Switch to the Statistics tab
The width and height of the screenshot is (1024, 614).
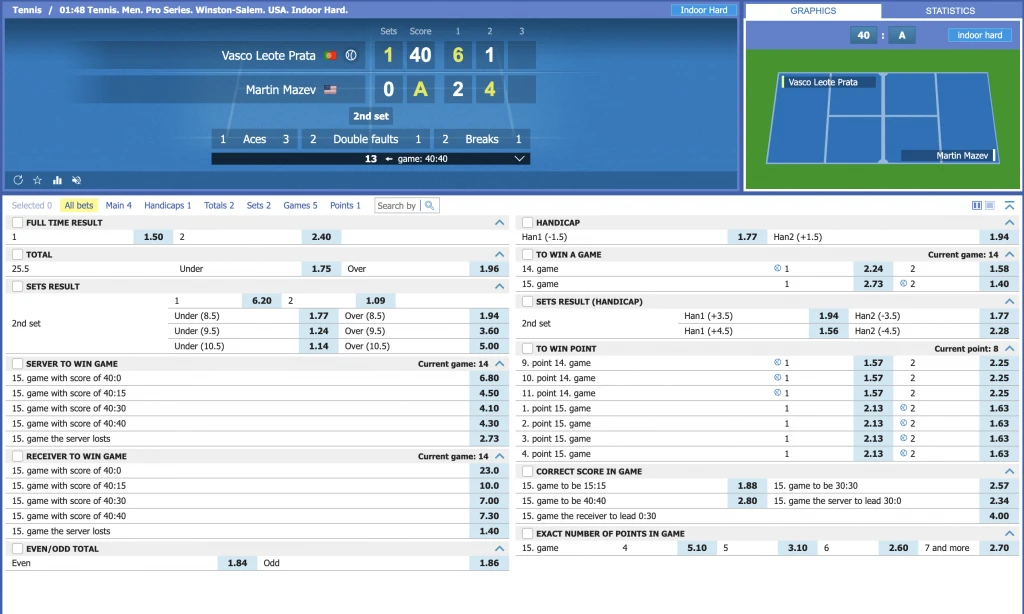949,11
